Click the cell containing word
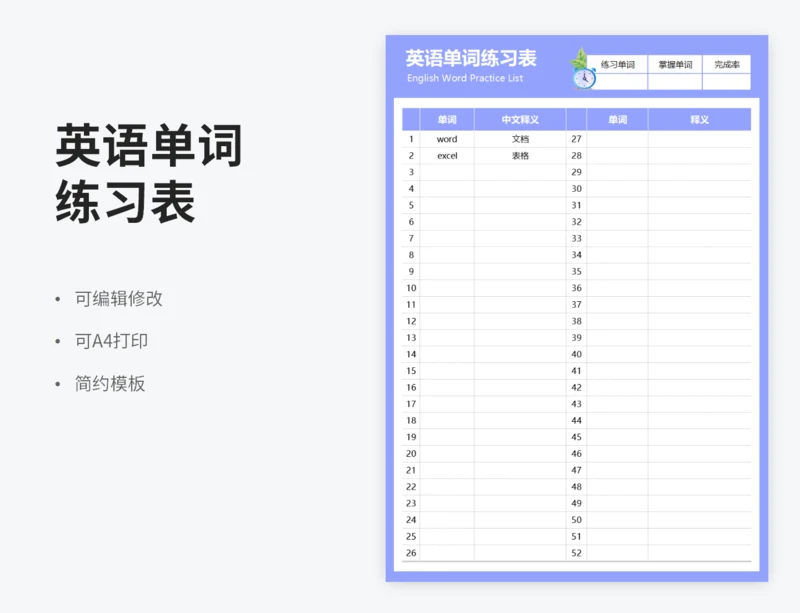This screenshot has width=800, height=613. point(447,139)
